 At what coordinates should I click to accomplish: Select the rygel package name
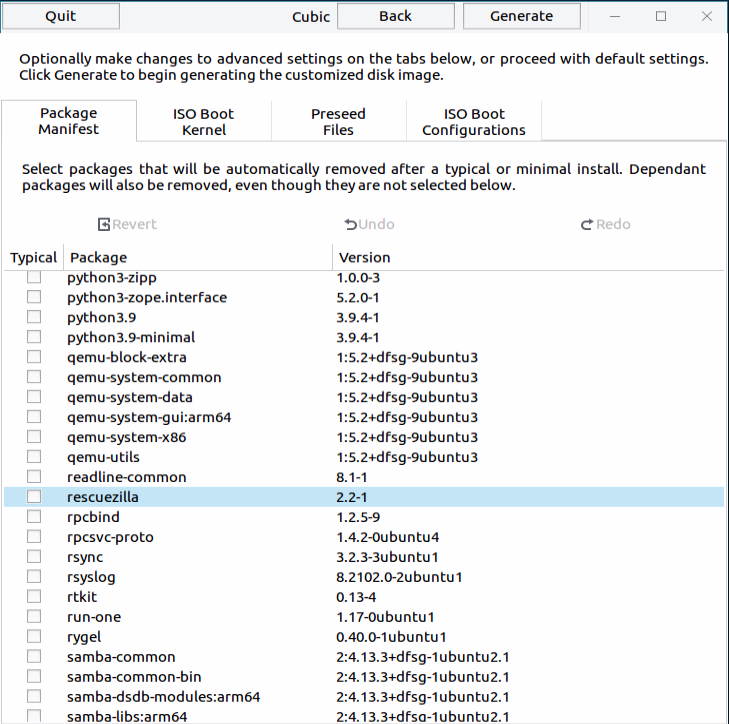[84, 637]
